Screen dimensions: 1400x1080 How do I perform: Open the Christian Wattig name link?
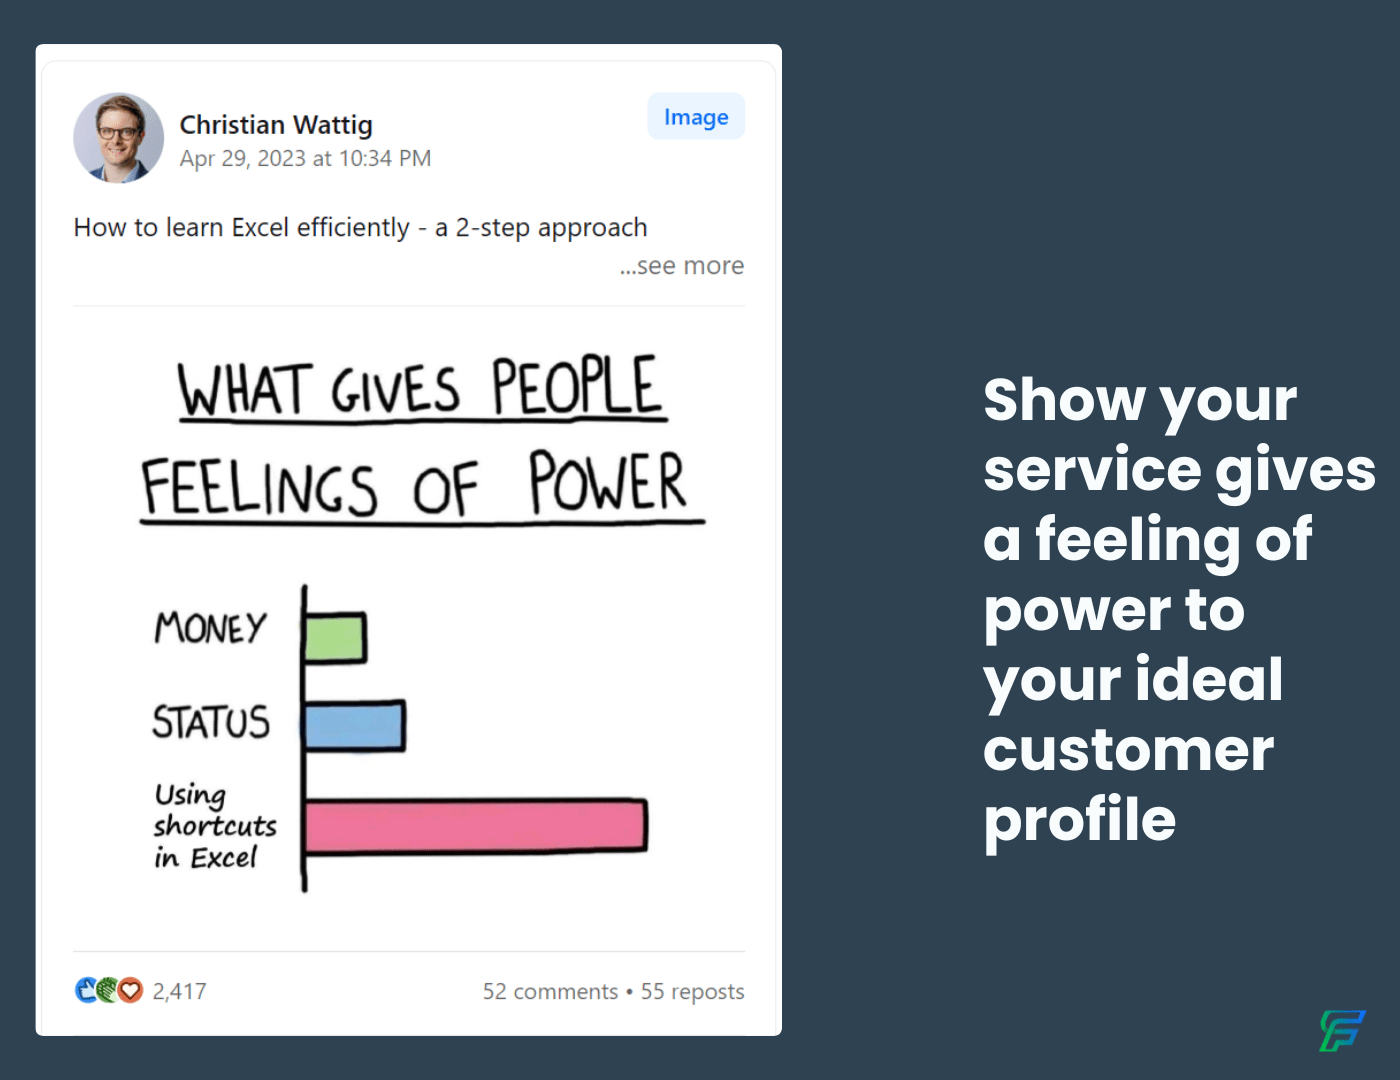[276, 125]
